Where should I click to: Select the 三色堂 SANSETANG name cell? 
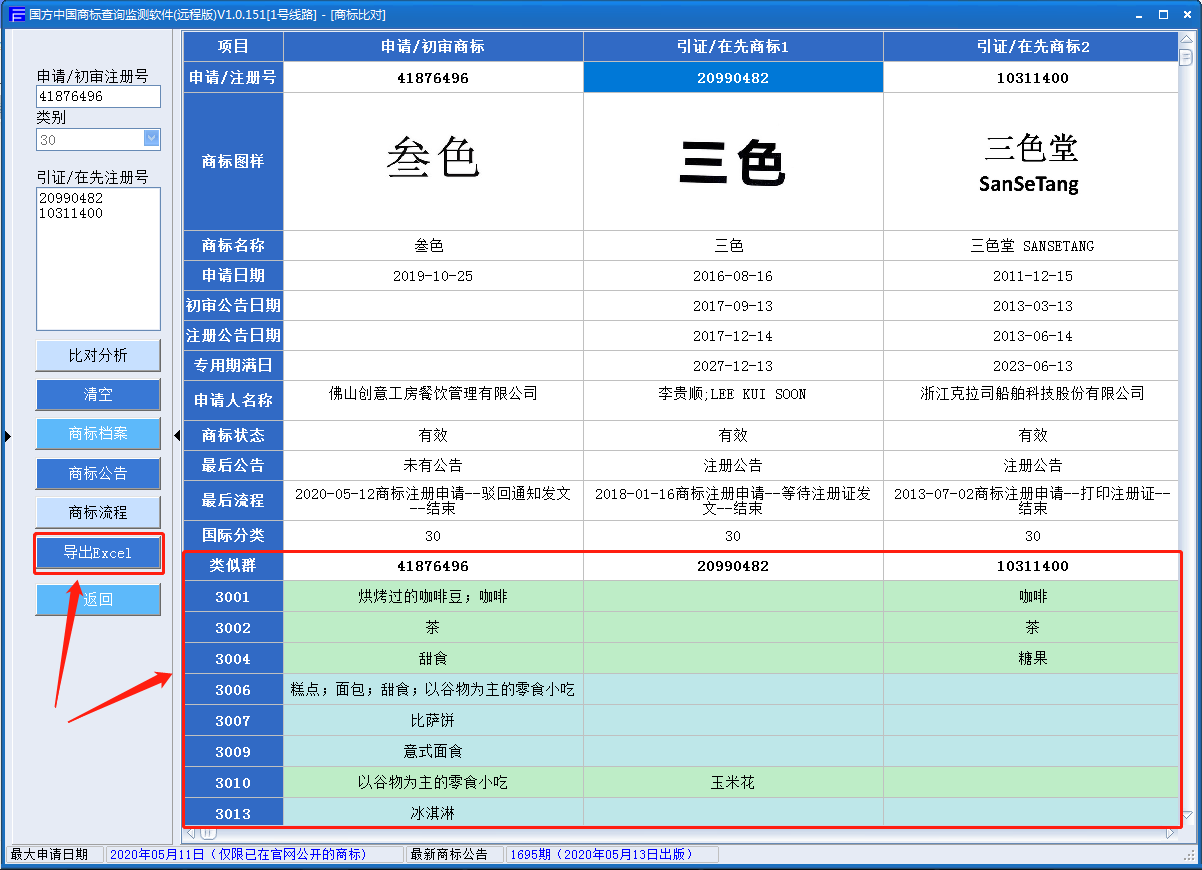(x=1032, y=246)
